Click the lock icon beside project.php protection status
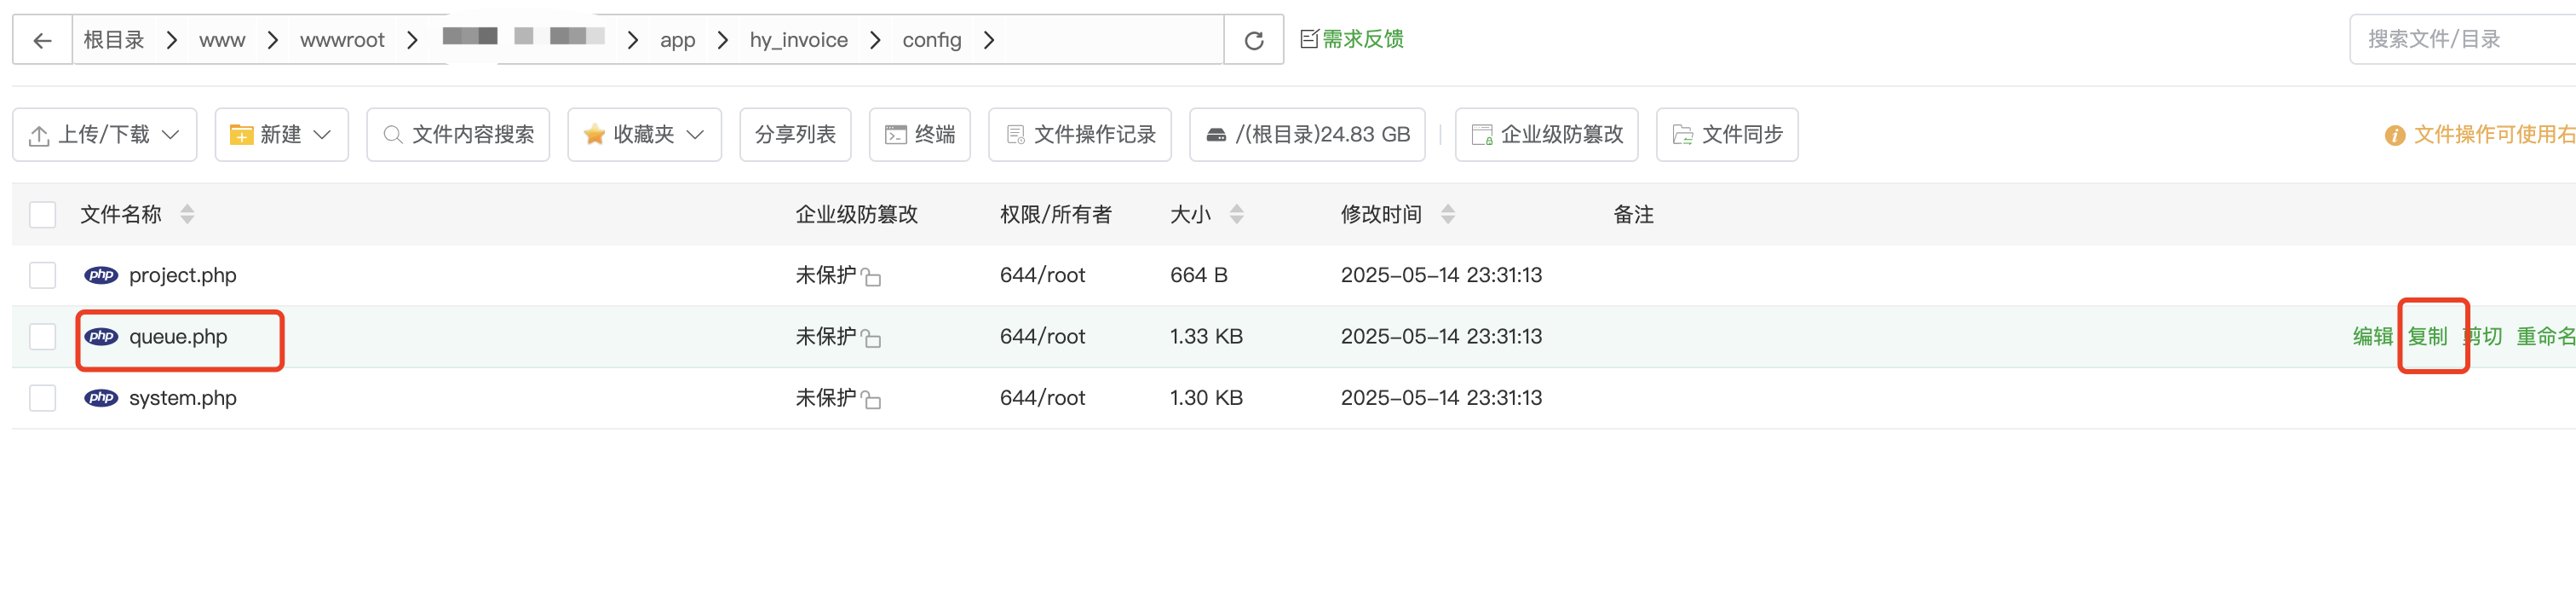2576x595 pixels. click(872, 278)
